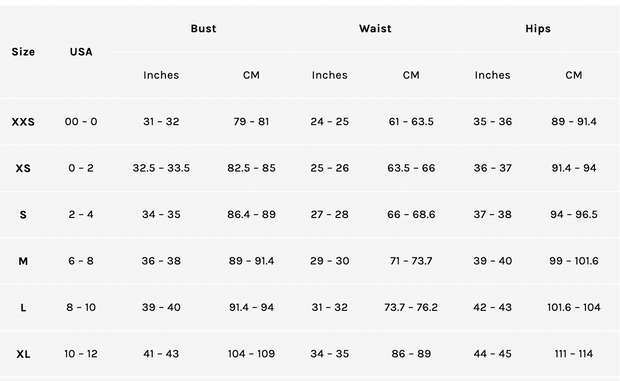Viewport: 620px width, 381px height.
Task: Click the Hips column header
Action: coord(538,28)
